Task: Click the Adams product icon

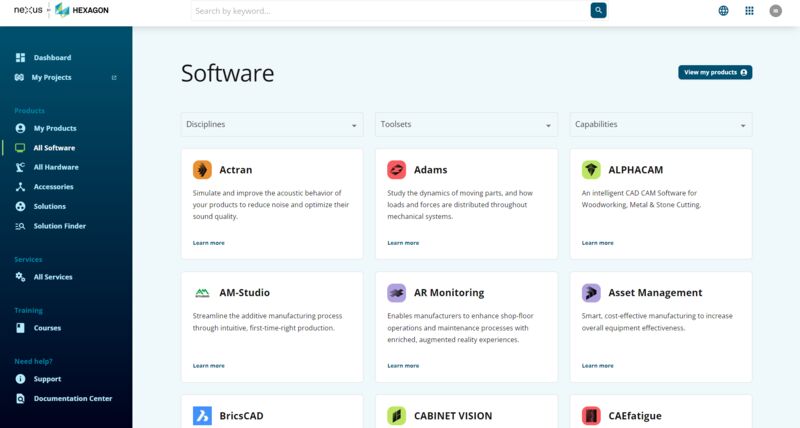Action: pos(396,170)
